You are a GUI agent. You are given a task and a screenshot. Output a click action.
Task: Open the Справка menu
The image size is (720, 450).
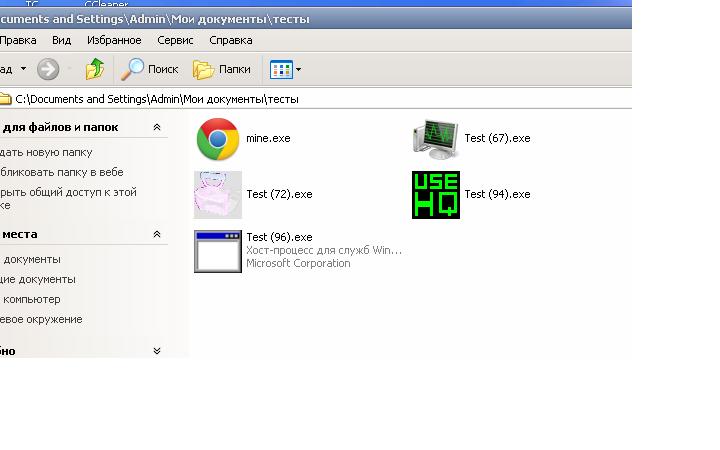pos(231,40)
